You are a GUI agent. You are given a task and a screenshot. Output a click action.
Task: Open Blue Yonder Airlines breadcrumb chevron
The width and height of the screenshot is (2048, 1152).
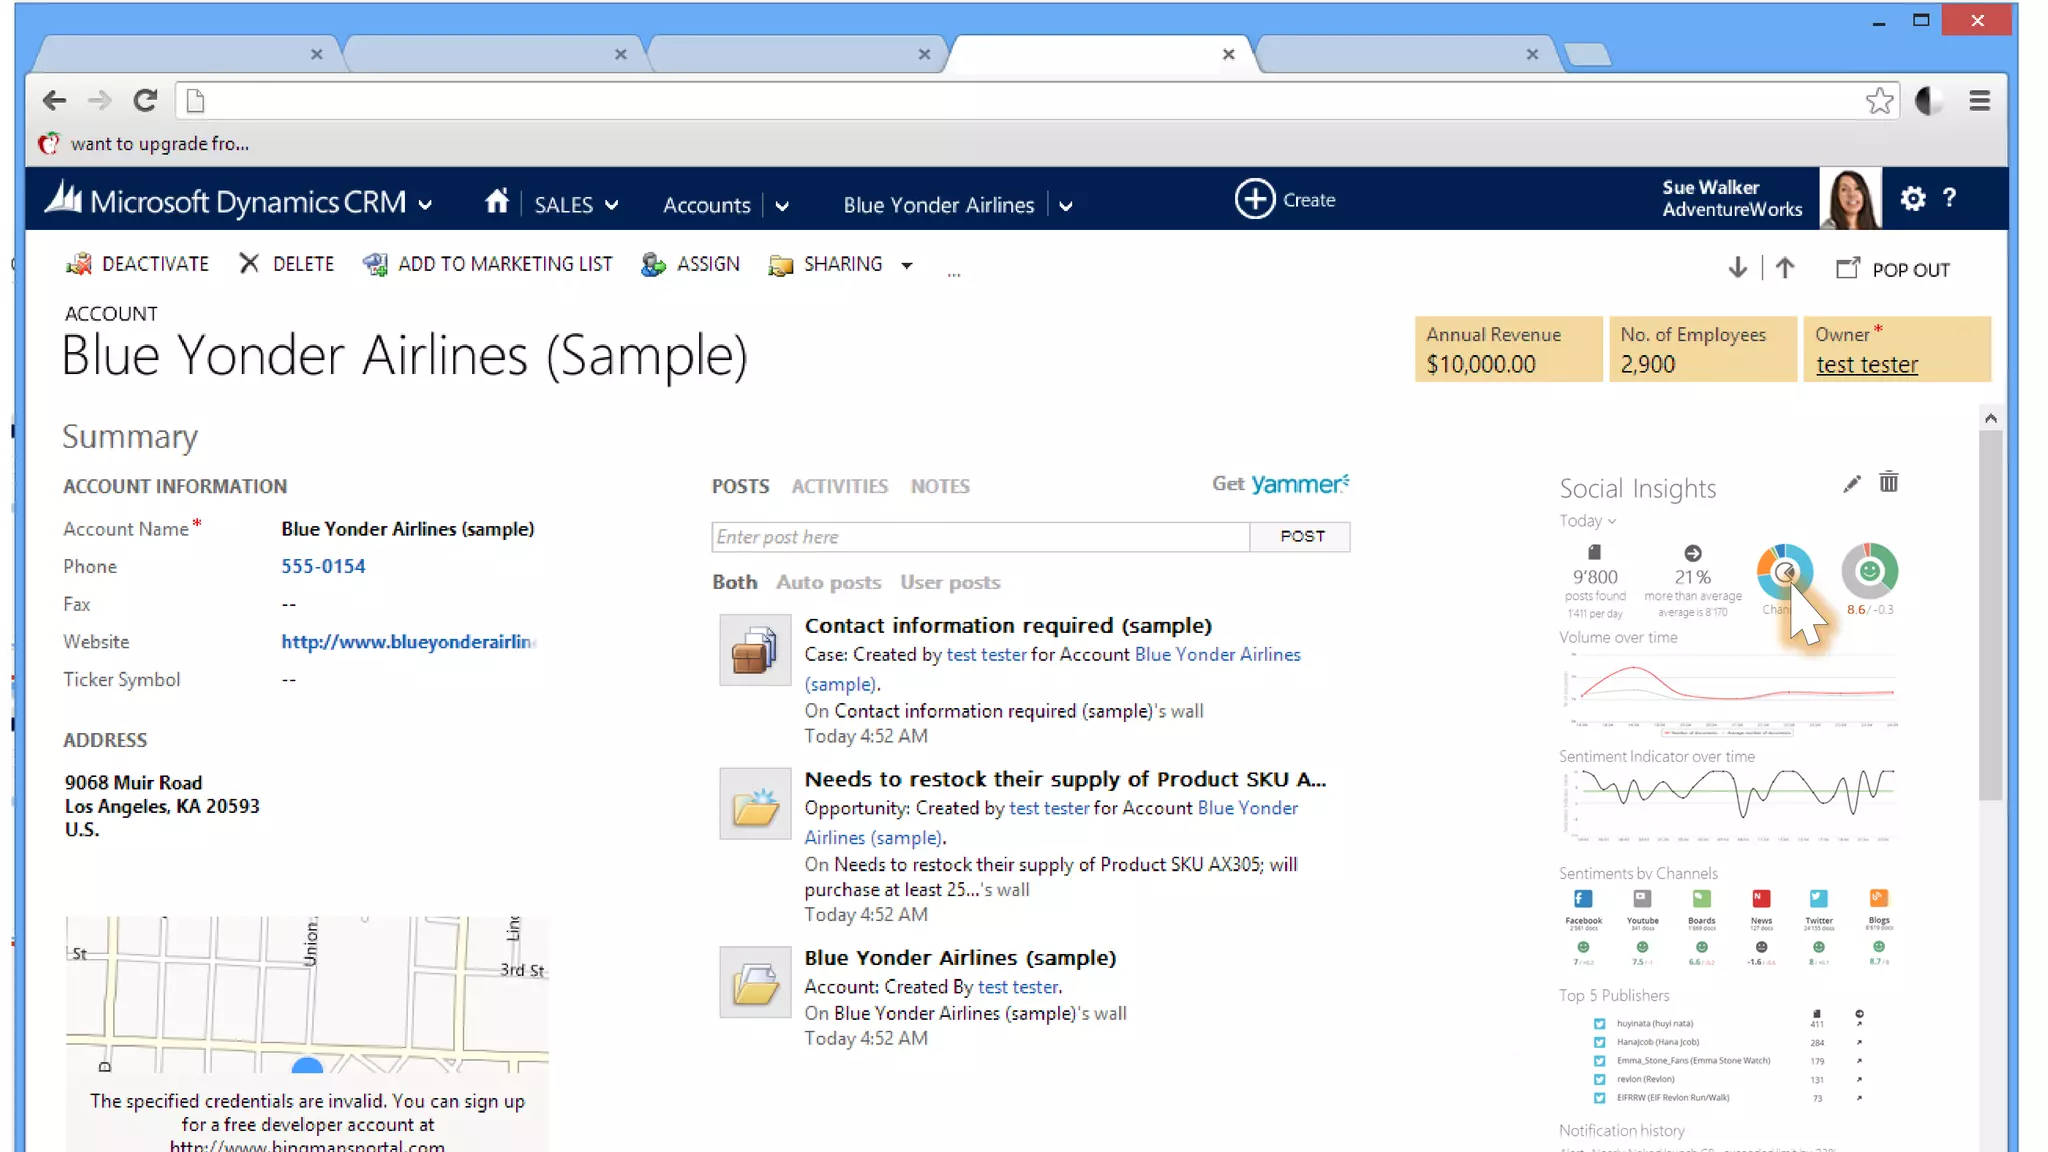pos(1066,206)
